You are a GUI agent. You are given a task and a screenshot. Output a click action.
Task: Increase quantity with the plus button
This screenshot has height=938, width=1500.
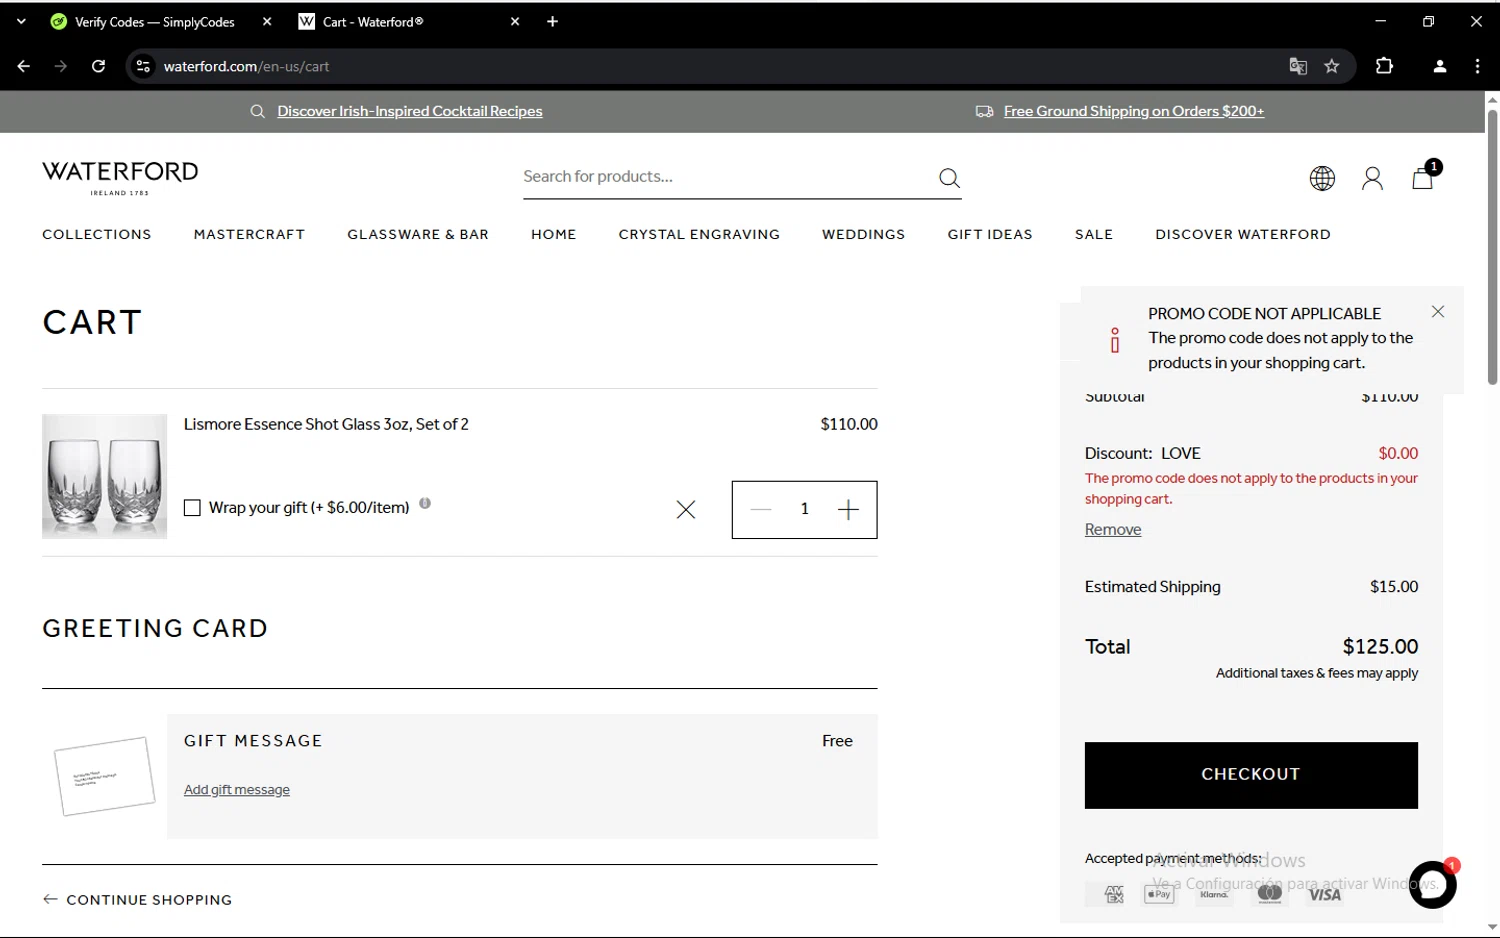click(x=848, y=509)
